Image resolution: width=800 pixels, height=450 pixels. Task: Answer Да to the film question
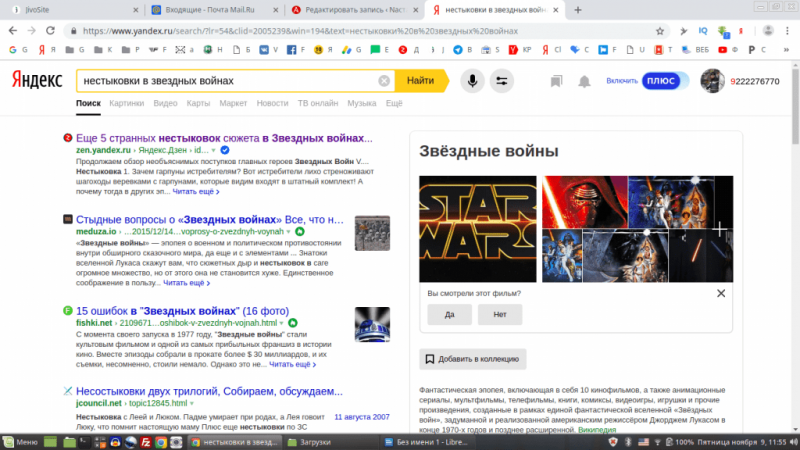tap(449, 314)
